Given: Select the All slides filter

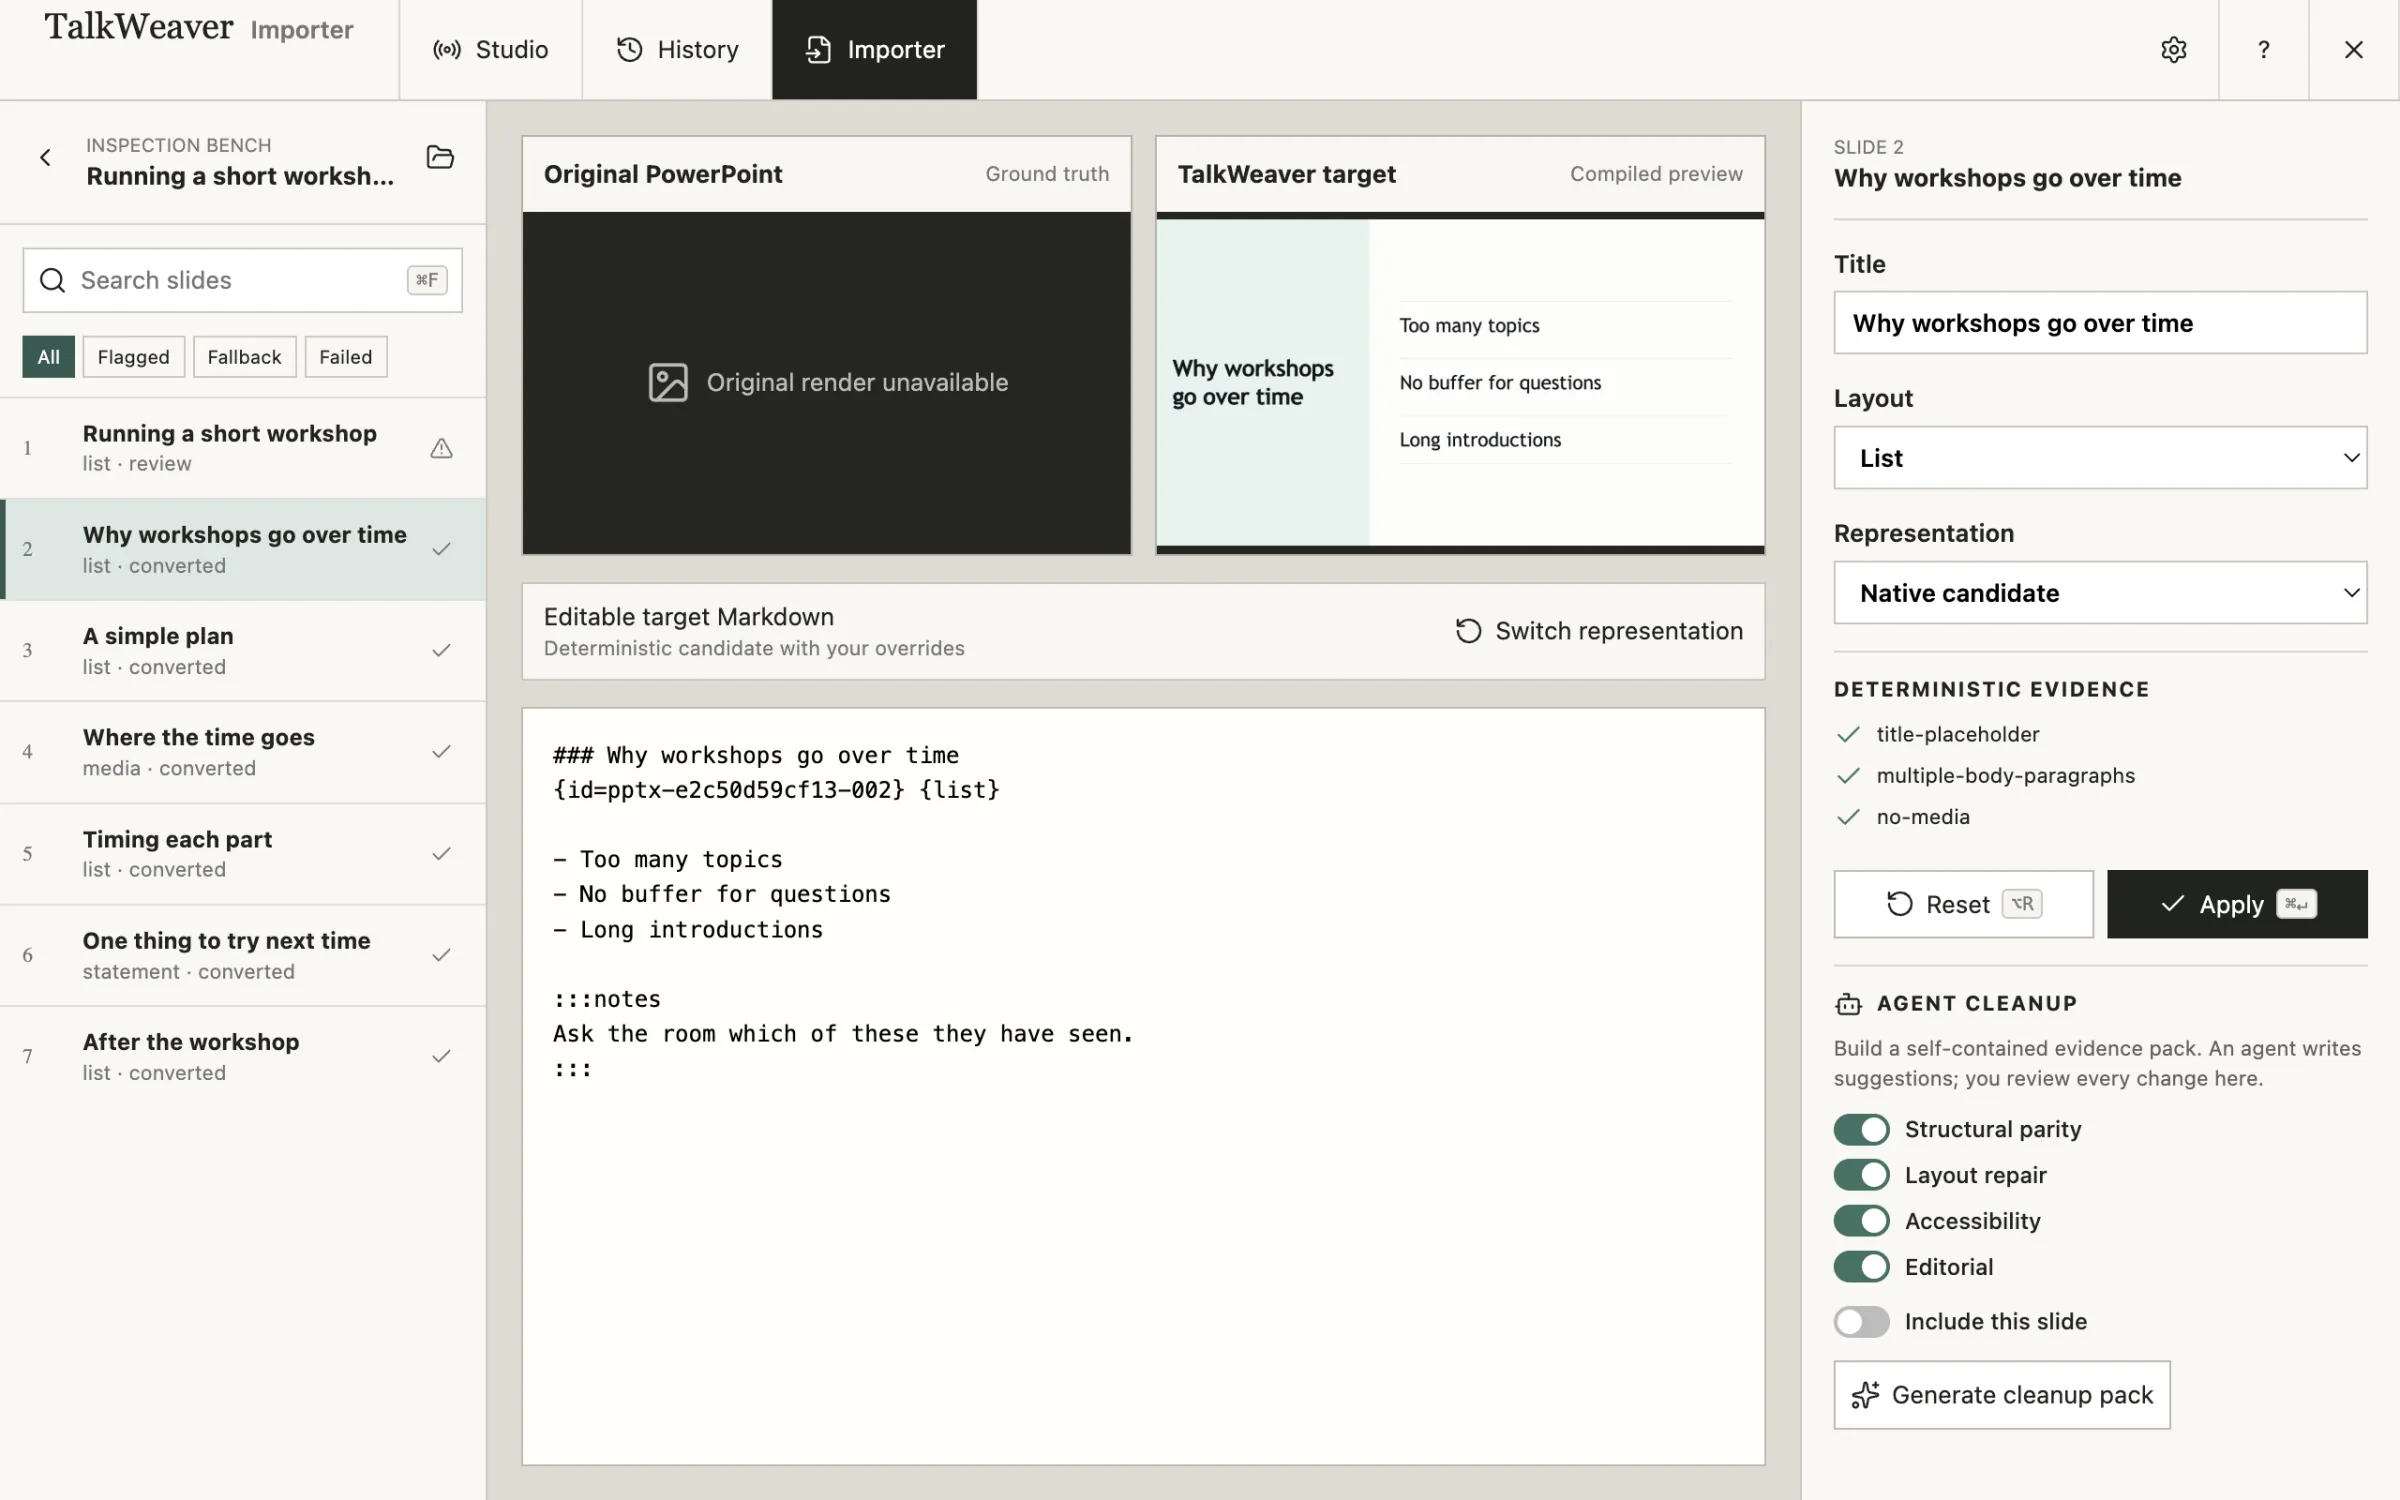Looking at the screenshot, I should tap(48, 357).
